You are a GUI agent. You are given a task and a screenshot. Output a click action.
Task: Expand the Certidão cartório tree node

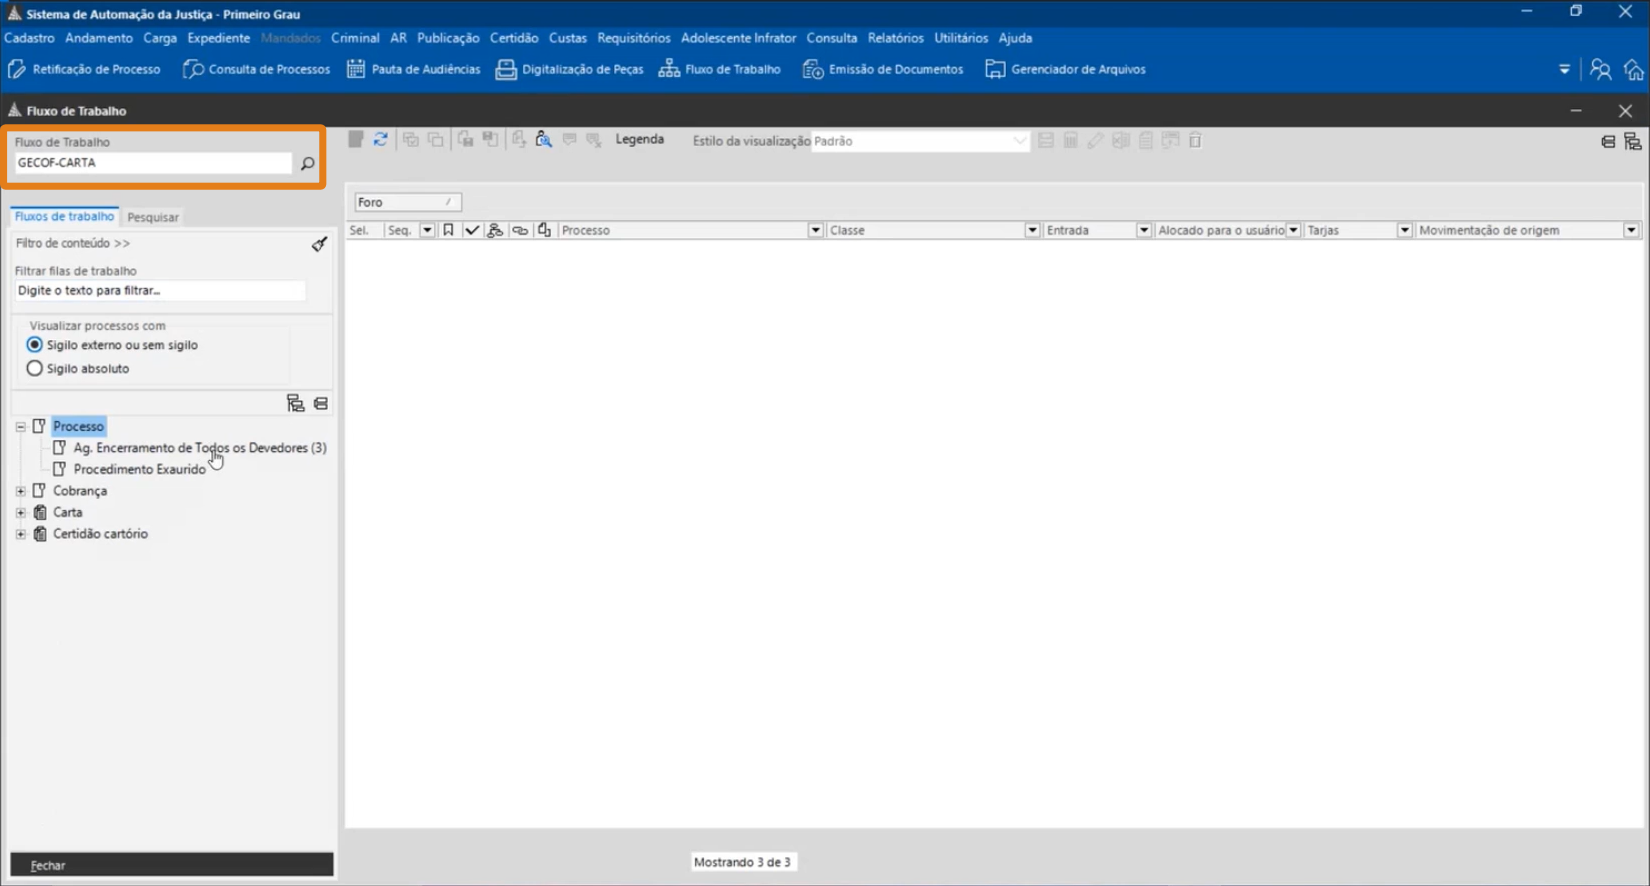click(x=21, y=534)
